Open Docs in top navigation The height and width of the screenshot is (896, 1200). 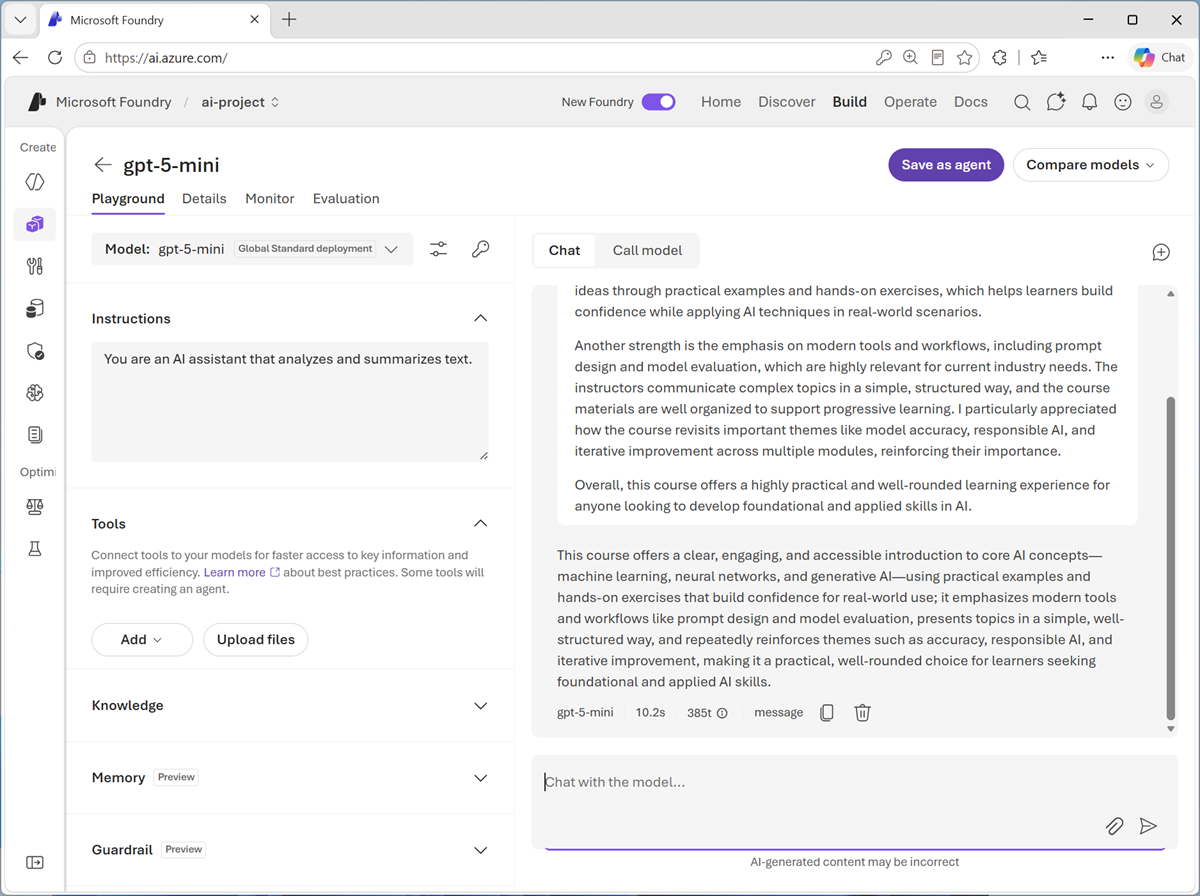click(x=971, y=102)
